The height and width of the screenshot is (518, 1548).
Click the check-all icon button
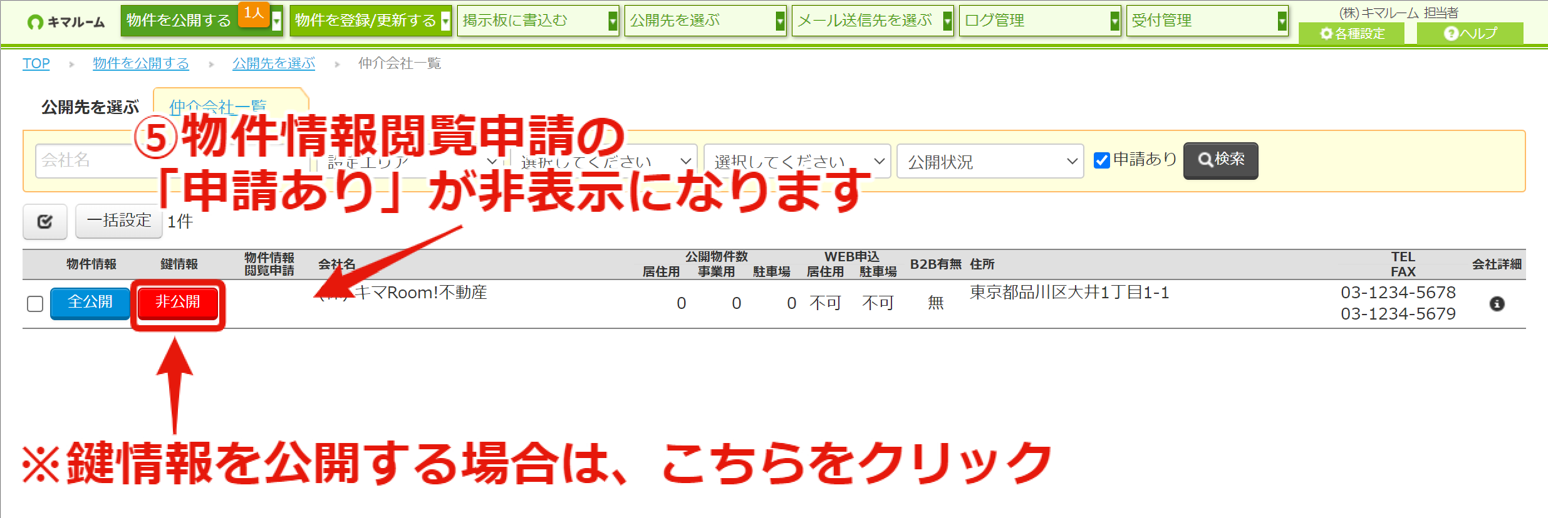point(44,221)
